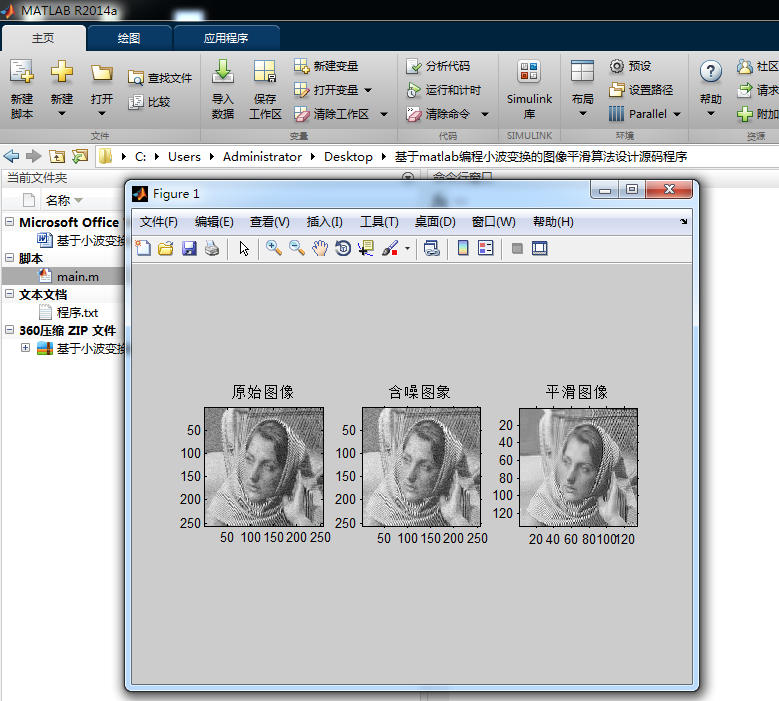
Task: Open the New (新建) dropdown arrow
Action: coord(62,114)
